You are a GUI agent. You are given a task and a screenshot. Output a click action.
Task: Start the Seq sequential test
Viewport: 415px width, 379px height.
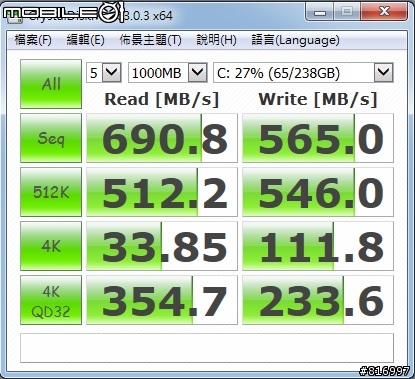pos(51,138)
